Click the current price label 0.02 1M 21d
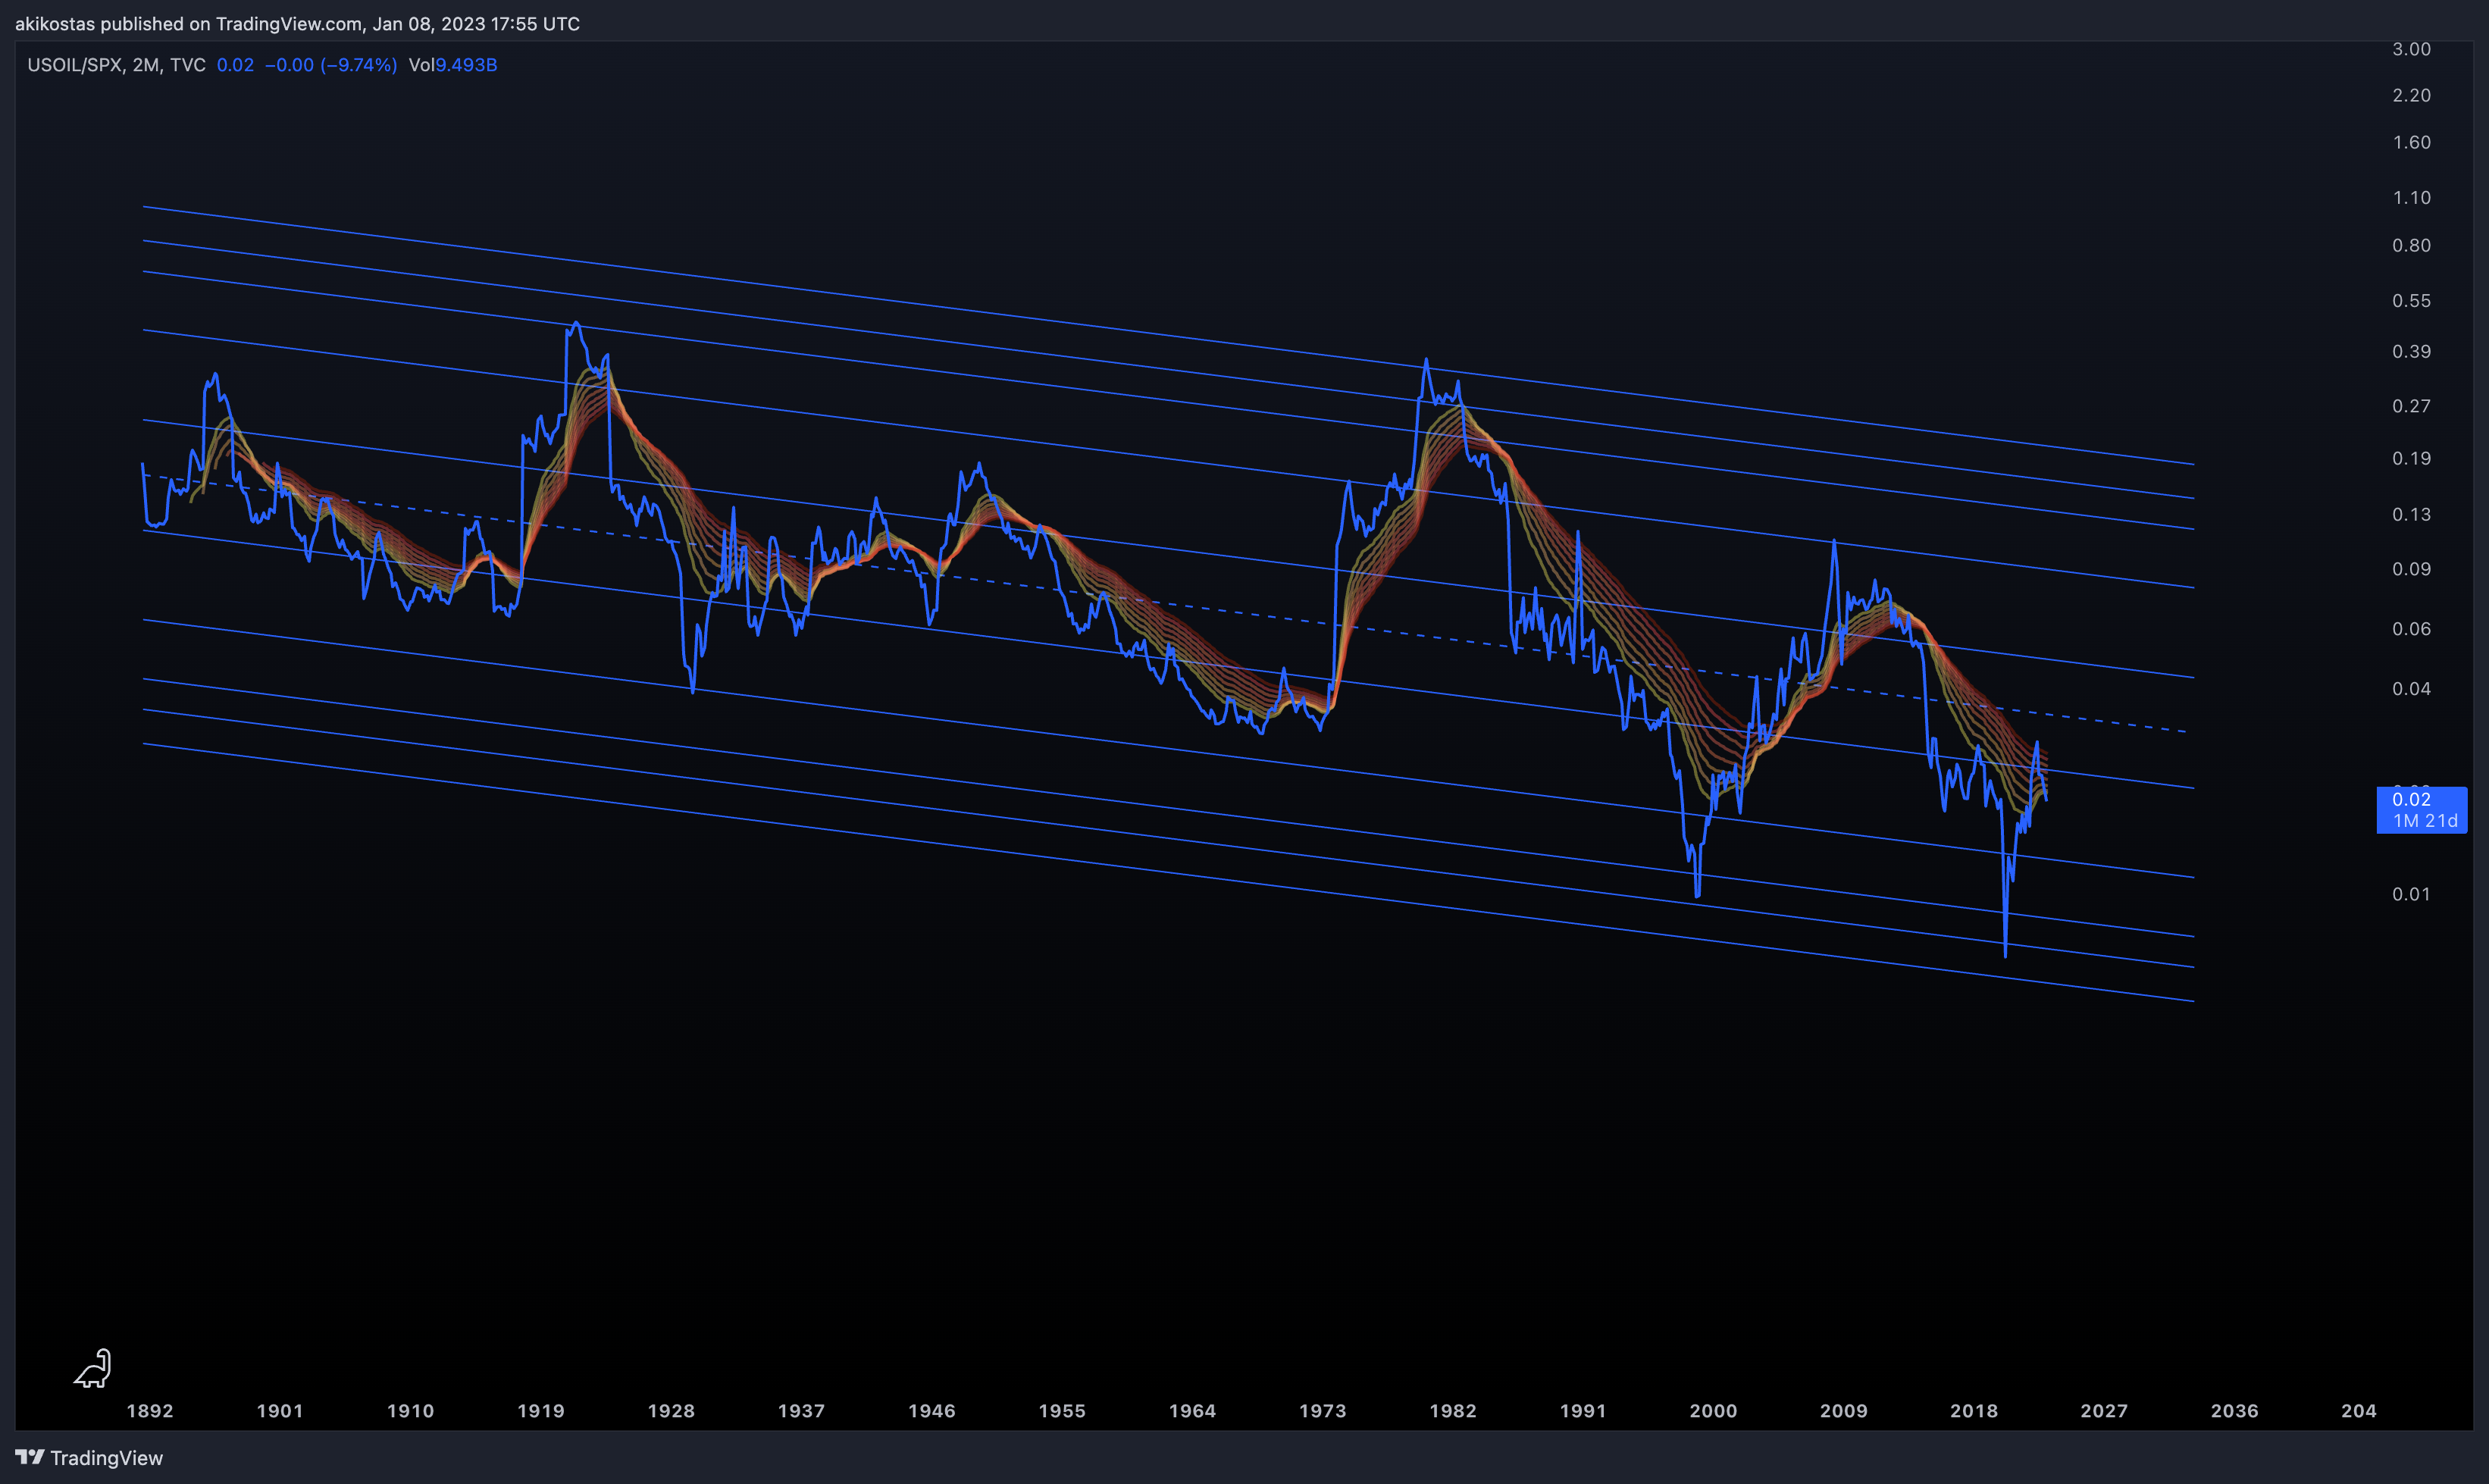 [2421, 810]
